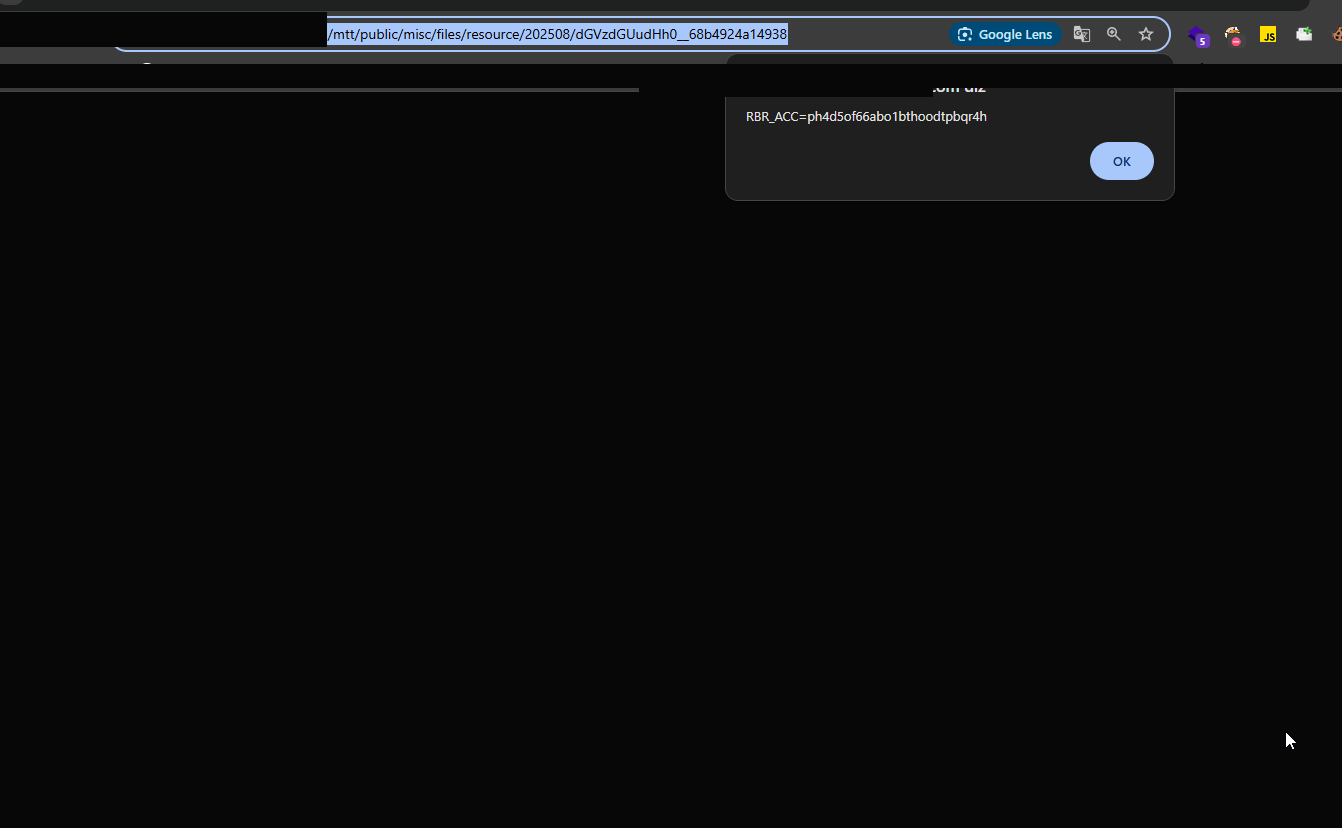Click the zoom magnifier icon in address bar
This screenshot has height=828, width=1342.
(x=1114, y=34)
